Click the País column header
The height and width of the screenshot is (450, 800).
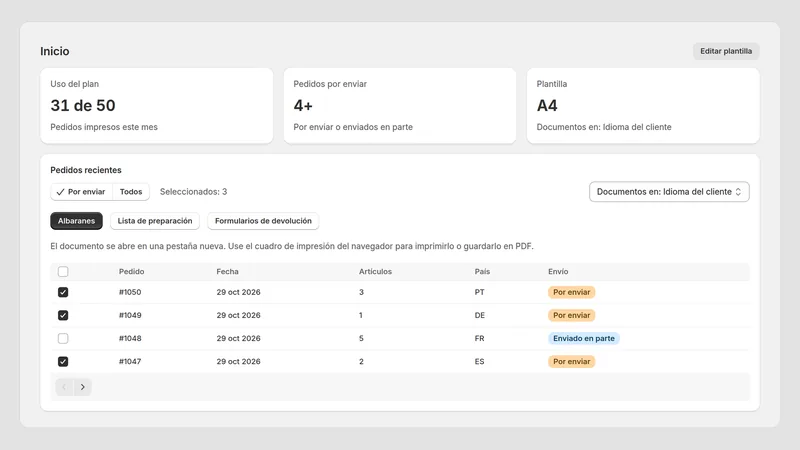[482, 271]
